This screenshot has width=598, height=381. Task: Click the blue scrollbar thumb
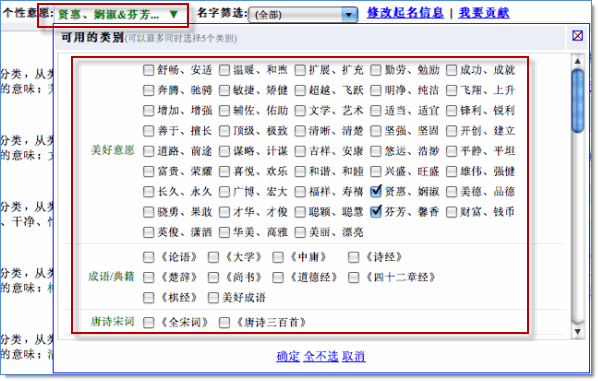click(577, 101)
